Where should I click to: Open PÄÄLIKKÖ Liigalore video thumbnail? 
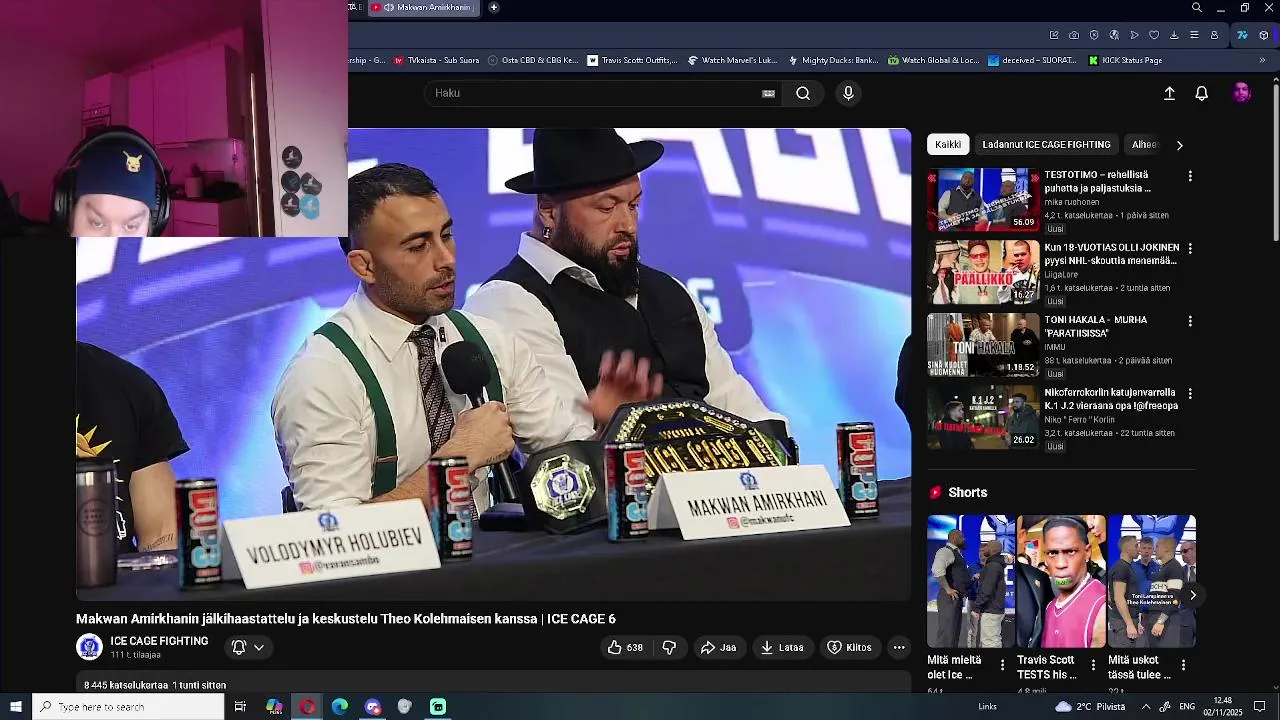pos(983,272)
